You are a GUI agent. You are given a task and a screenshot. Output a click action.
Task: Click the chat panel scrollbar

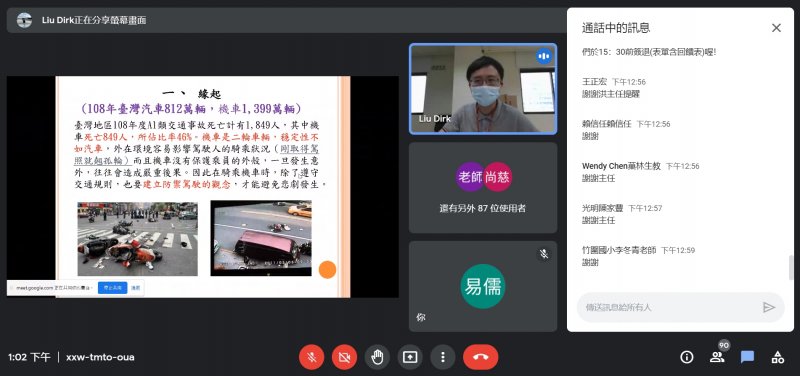click(x=791, y=267)
